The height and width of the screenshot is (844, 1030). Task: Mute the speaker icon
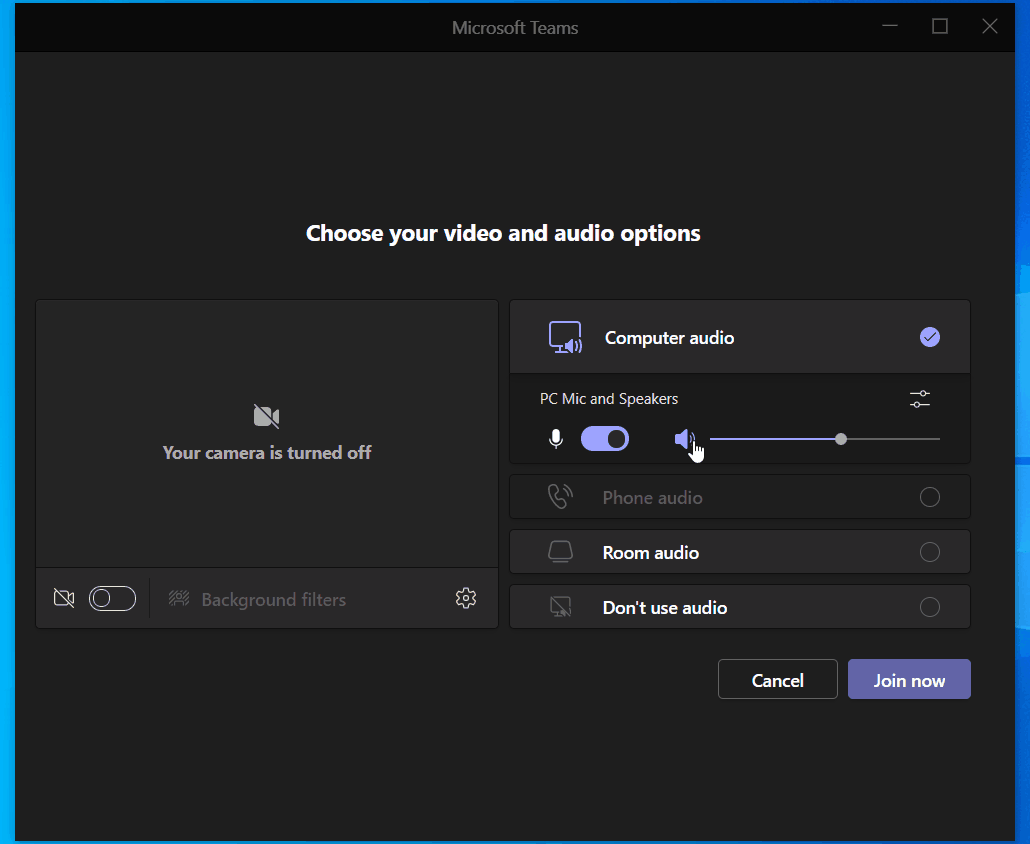pos(684,439)
